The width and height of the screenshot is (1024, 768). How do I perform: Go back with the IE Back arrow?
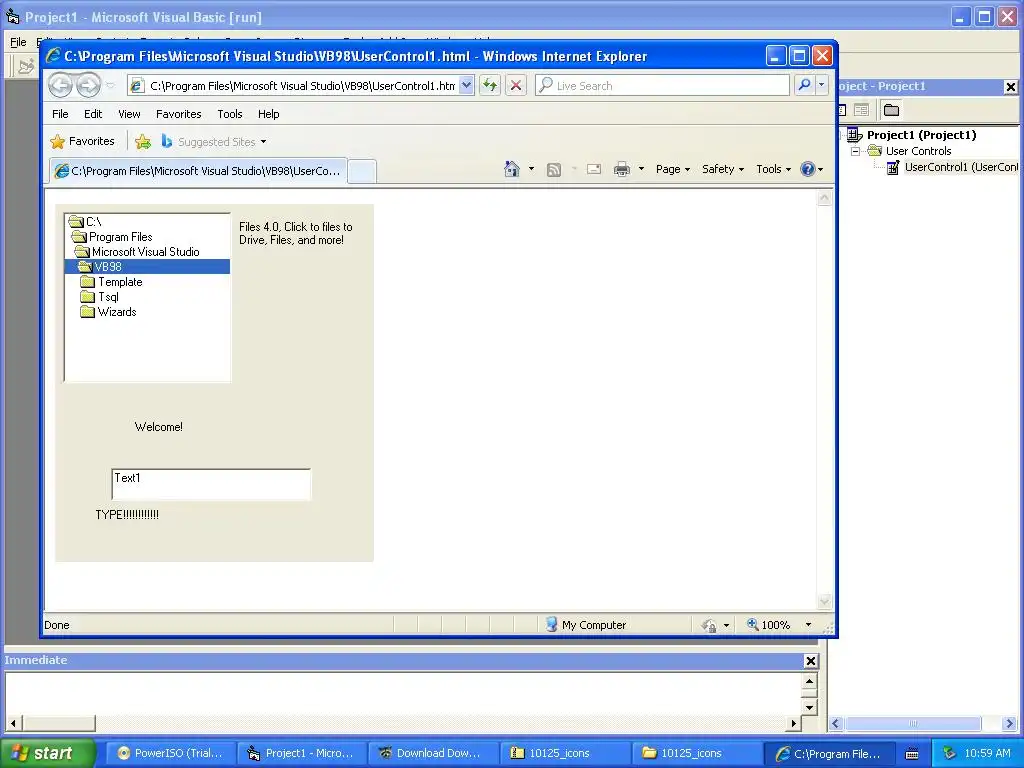[x=61, y=85]
